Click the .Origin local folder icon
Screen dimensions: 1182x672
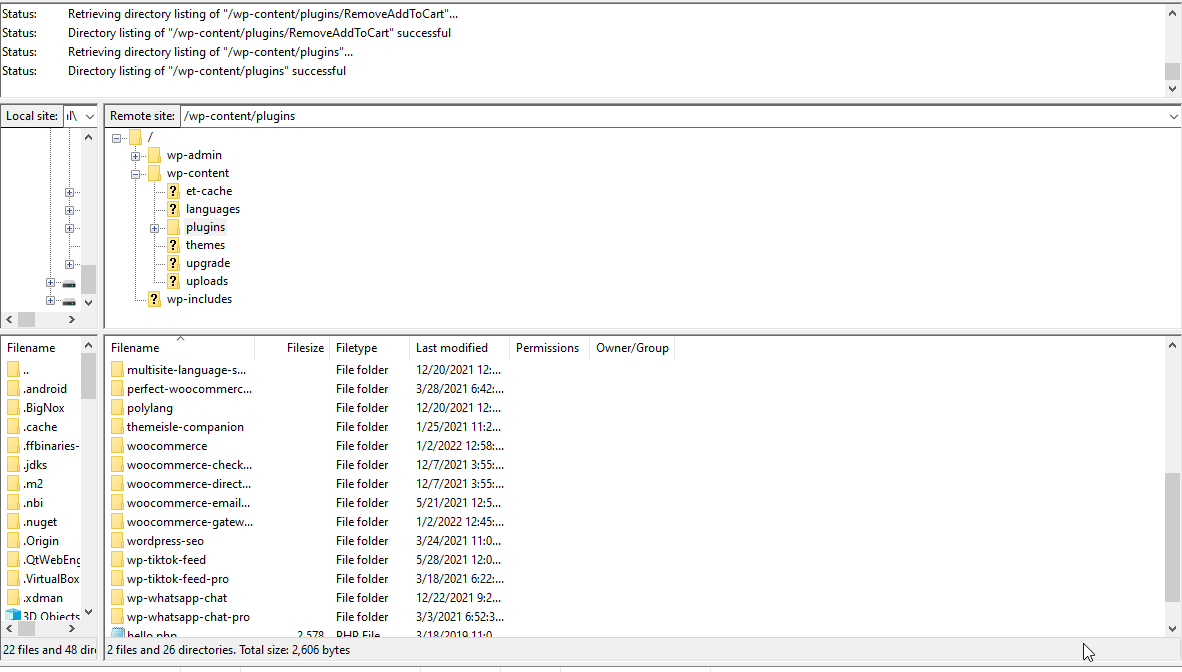(13, 541)
